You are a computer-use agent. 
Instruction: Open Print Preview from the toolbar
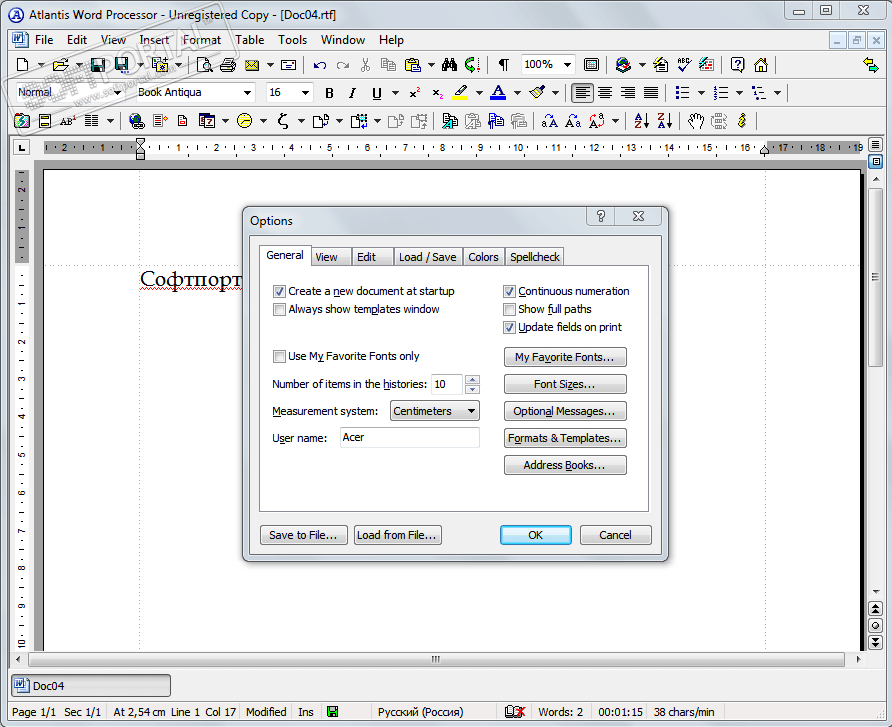click(204, 65)
